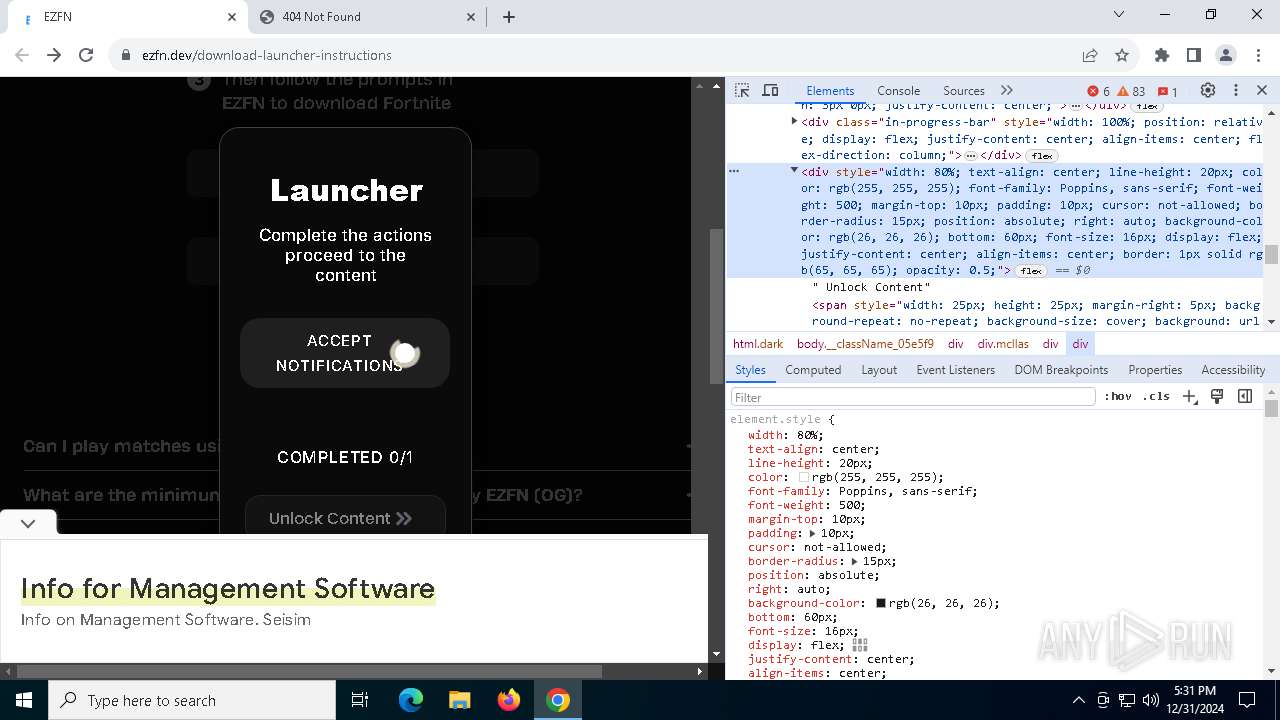Select div.mcllas in breadcrumb

tap(1003, 343)
